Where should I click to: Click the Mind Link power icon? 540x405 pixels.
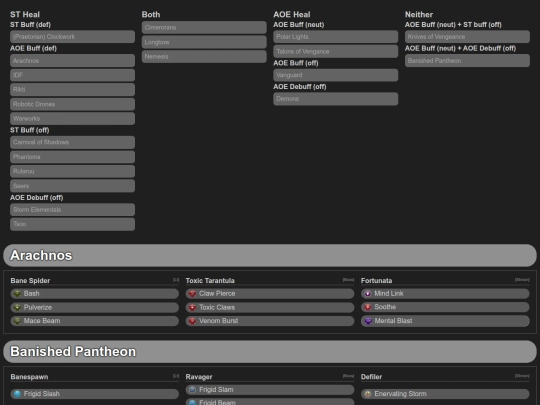click(x=368, y=294)
